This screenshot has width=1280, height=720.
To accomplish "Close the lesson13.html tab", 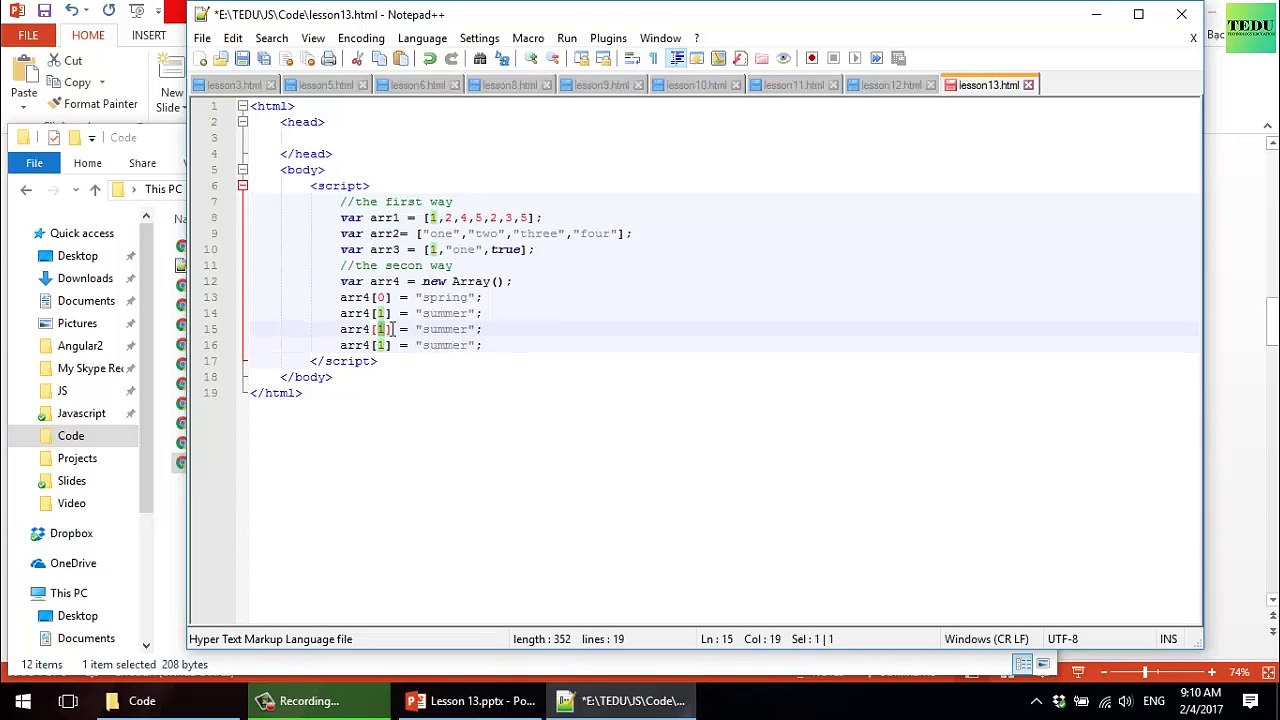I will [x=1028, y=85].
